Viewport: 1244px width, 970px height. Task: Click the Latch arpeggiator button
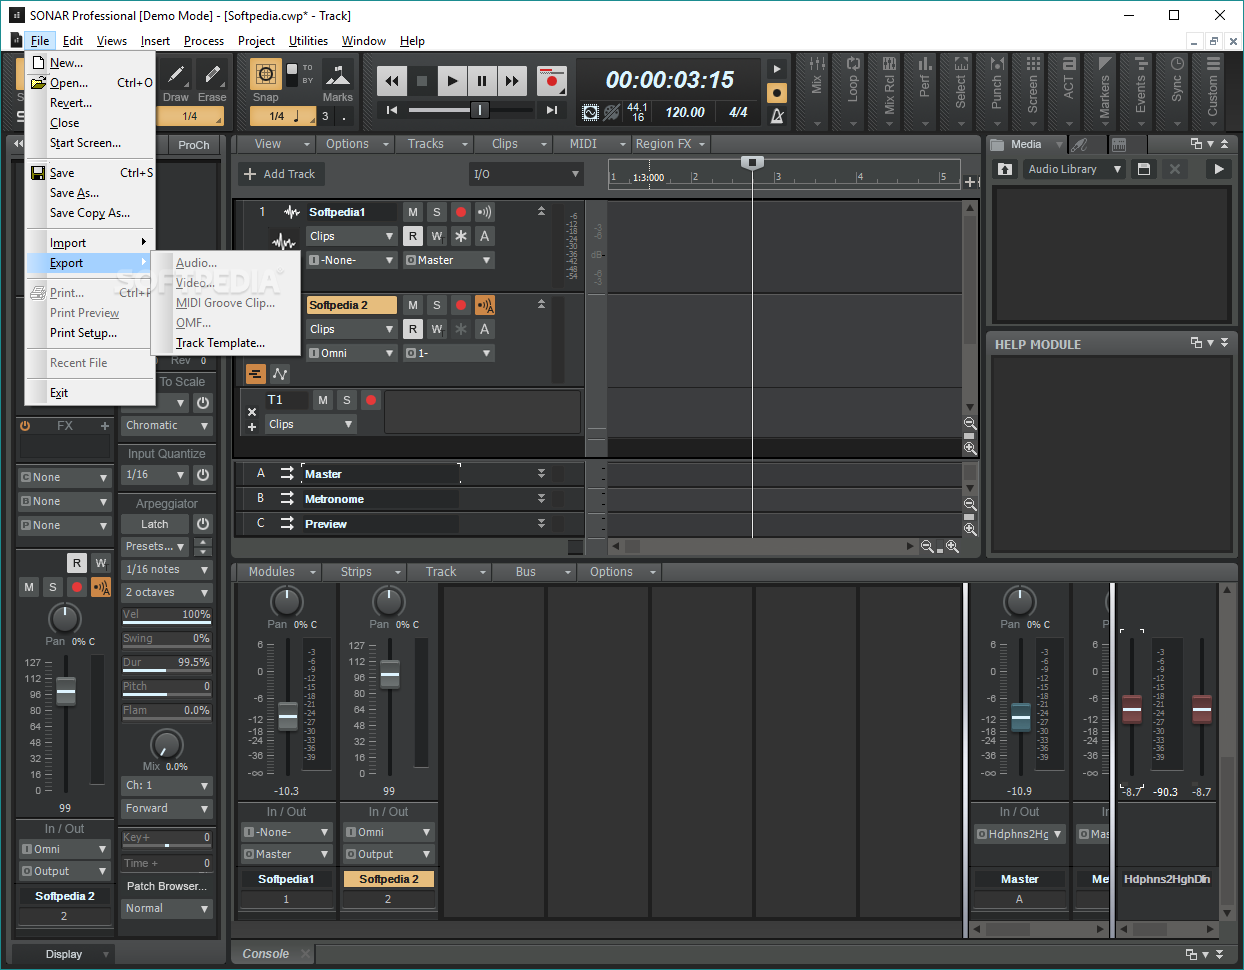[x=155, y=524]
